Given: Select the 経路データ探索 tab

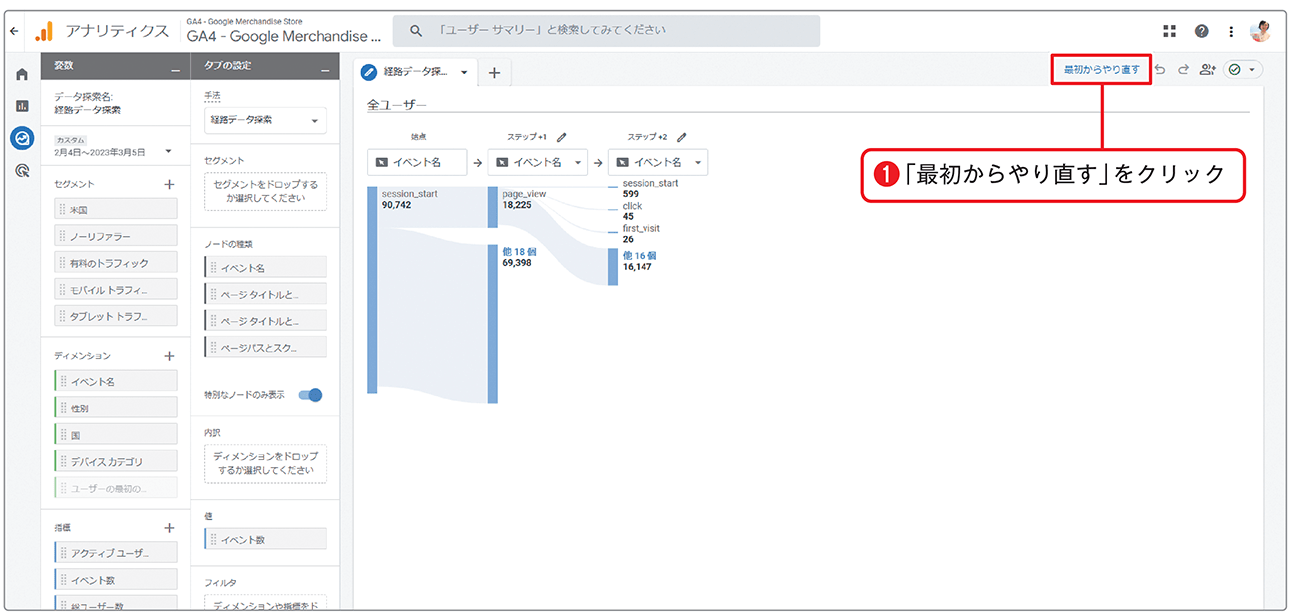Looking at the screenshot, I should 416,72.
